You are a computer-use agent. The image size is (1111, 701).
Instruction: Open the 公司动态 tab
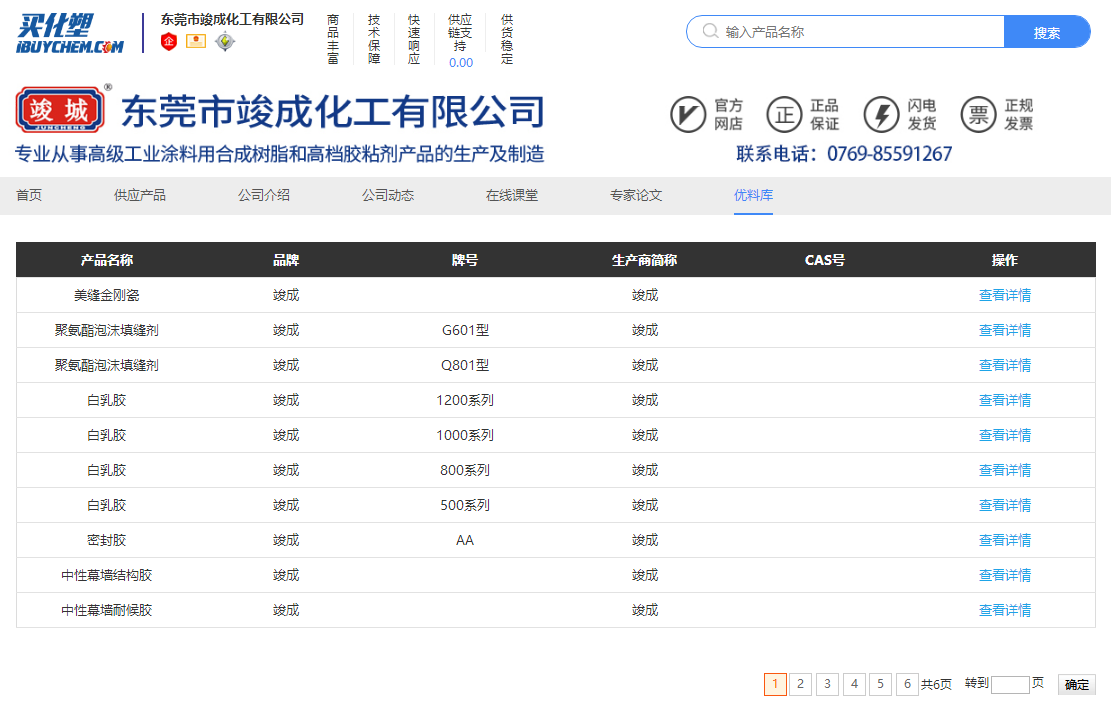388,195
